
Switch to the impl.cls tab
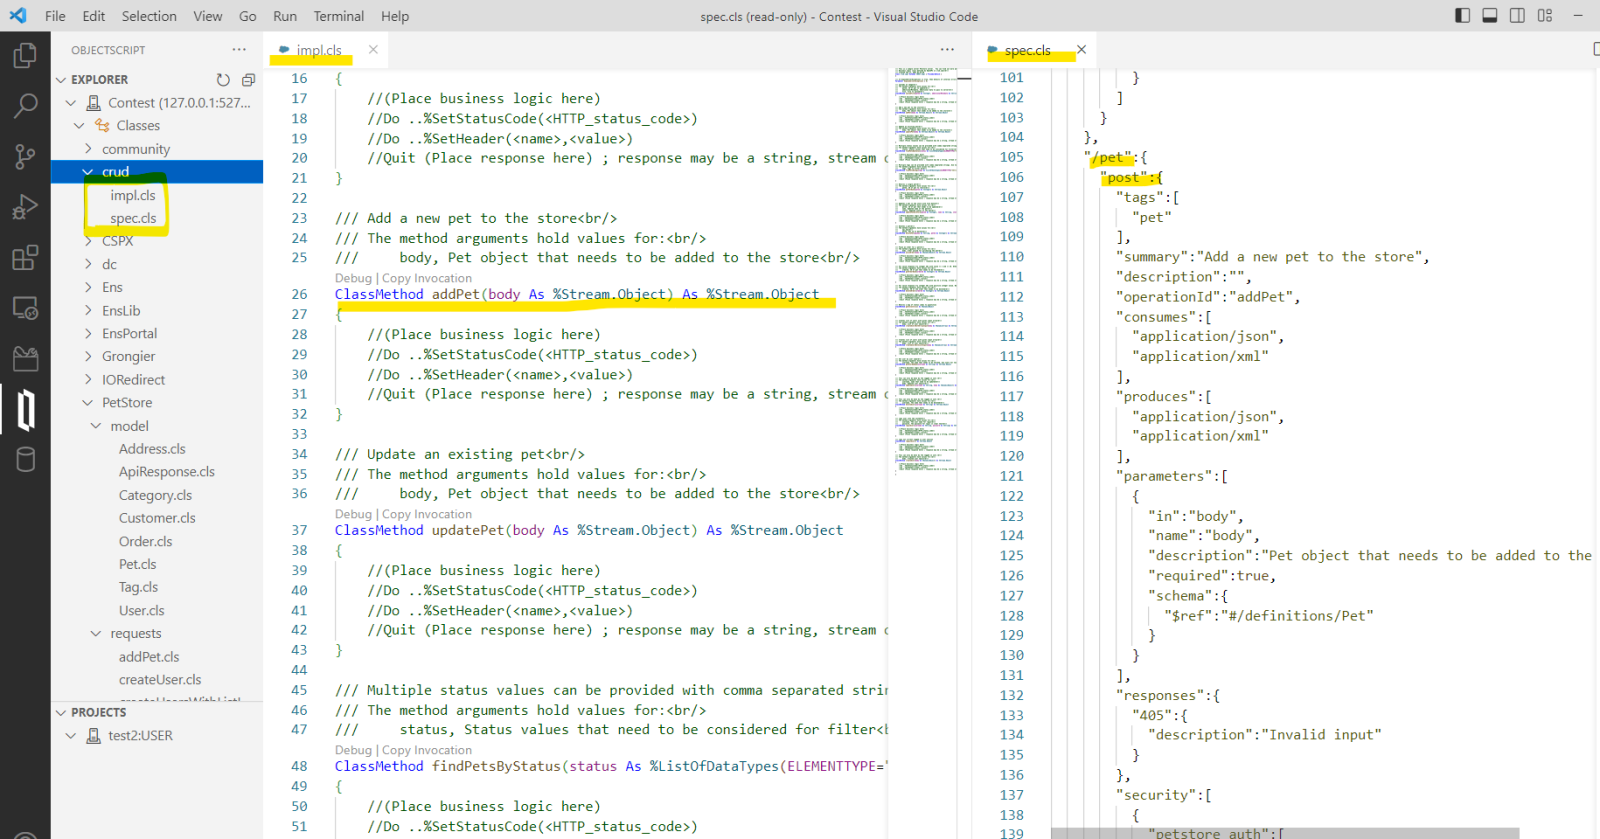click(318, 50)
